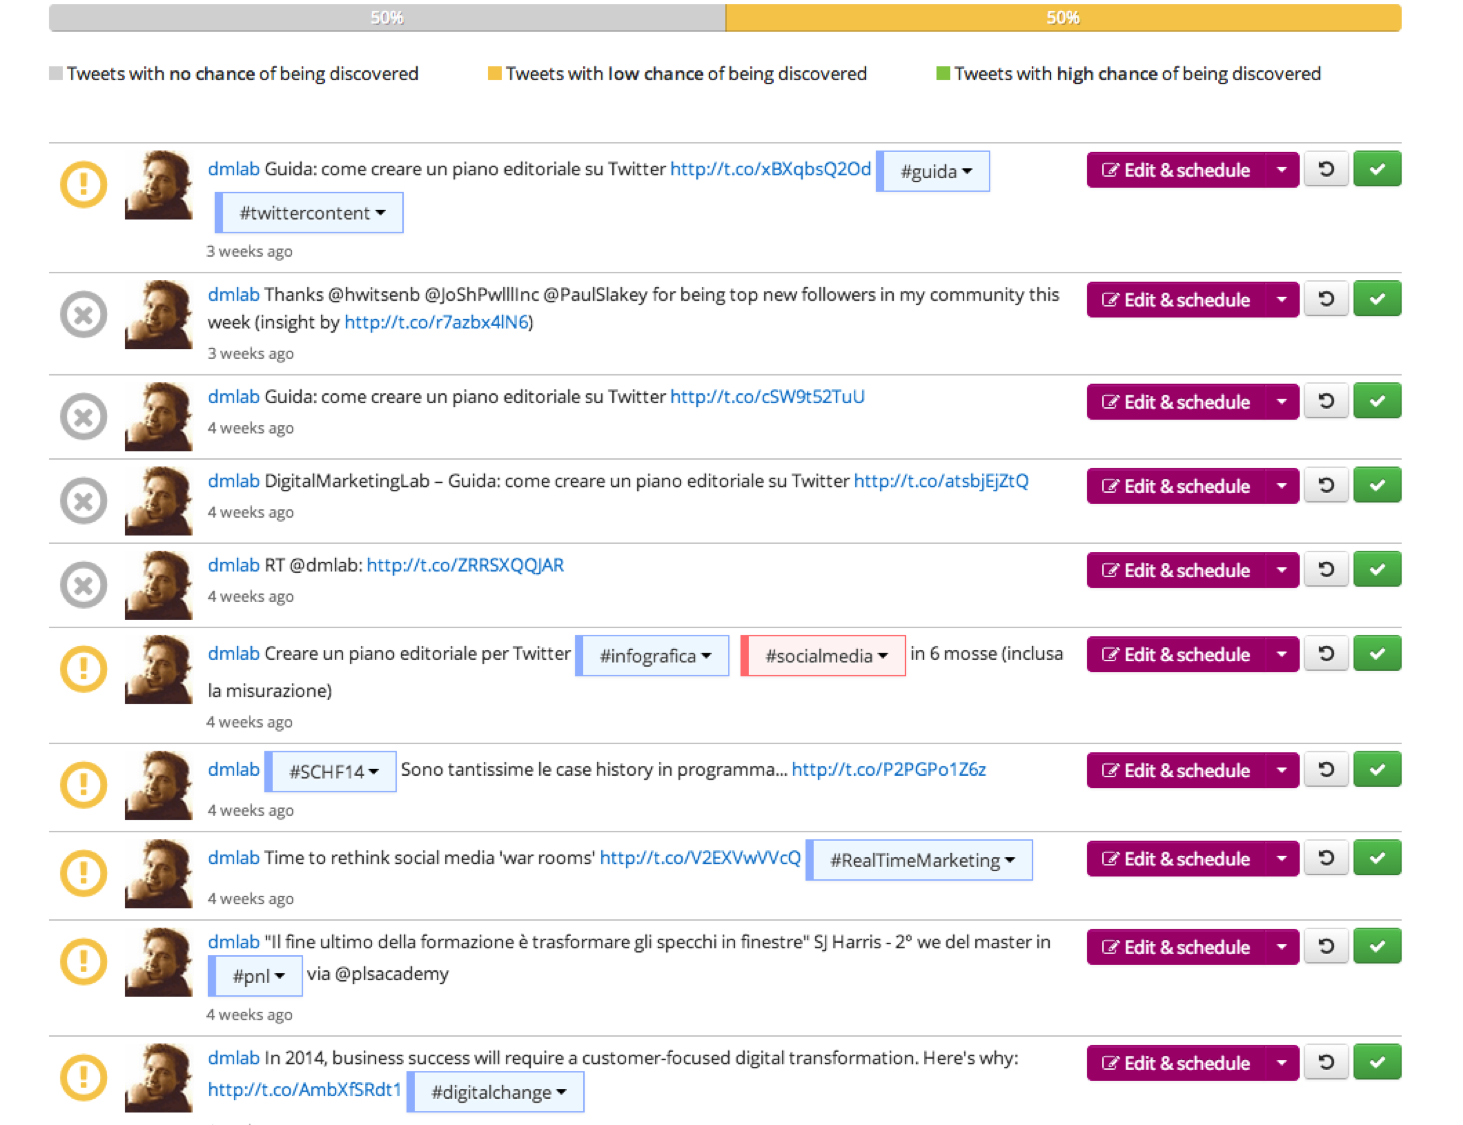1463x1125 pixels.
Task: Open the Edit & schedule arrow menu for the #SCHF14 tweet
Action: pyautogui.click(x=1281, y=770)
